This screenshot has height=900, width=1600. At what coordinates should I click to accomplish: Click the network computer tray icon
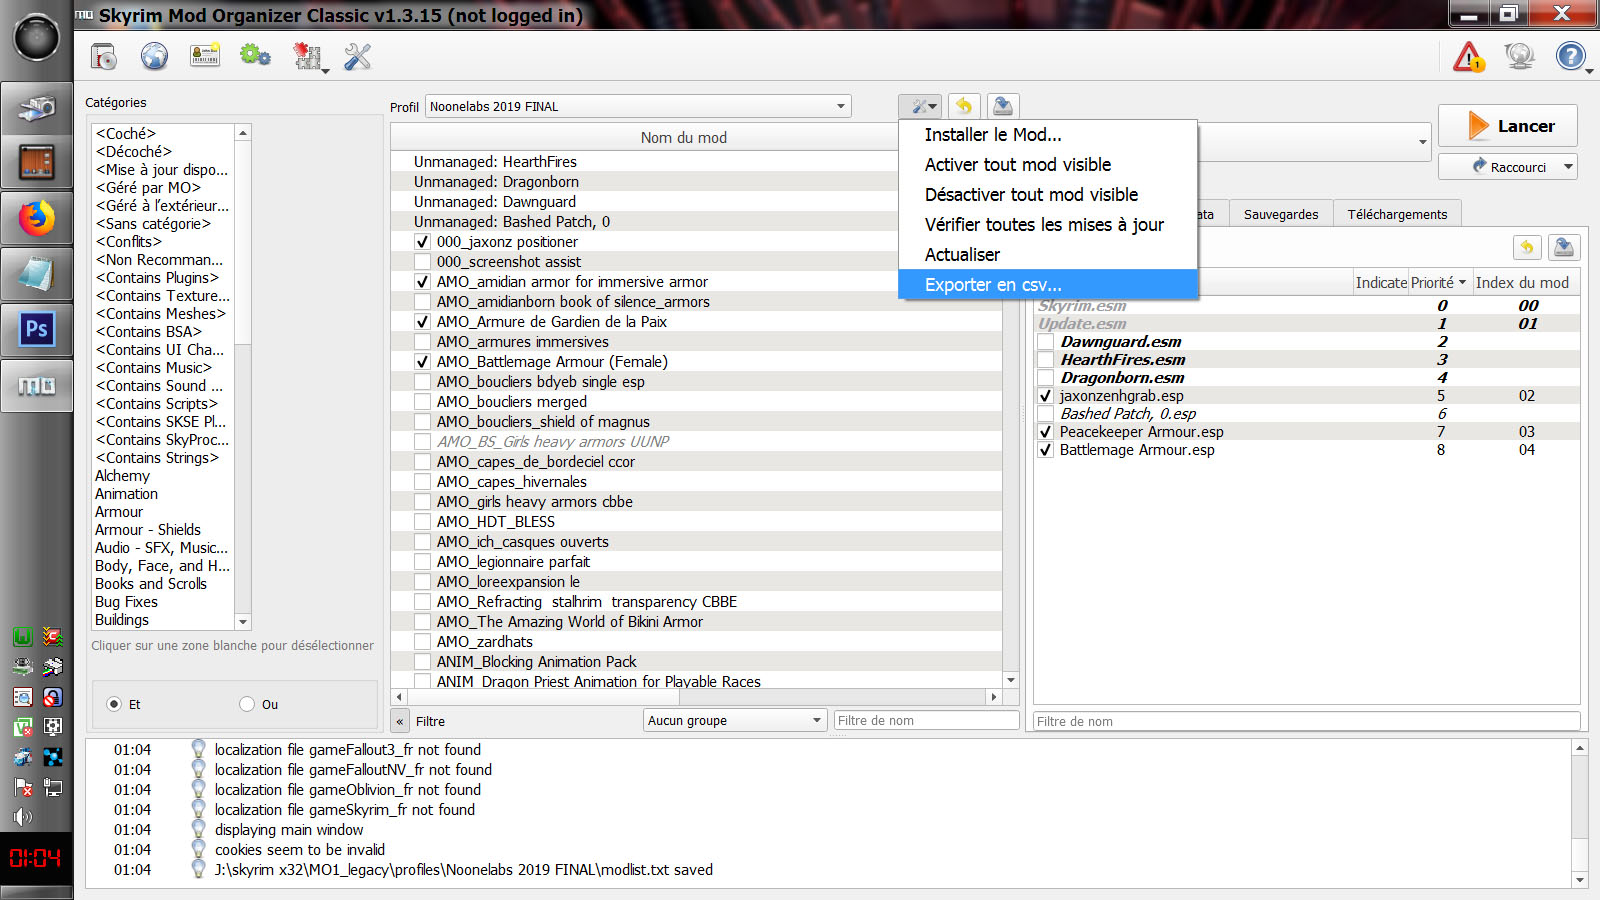[52, 787]
